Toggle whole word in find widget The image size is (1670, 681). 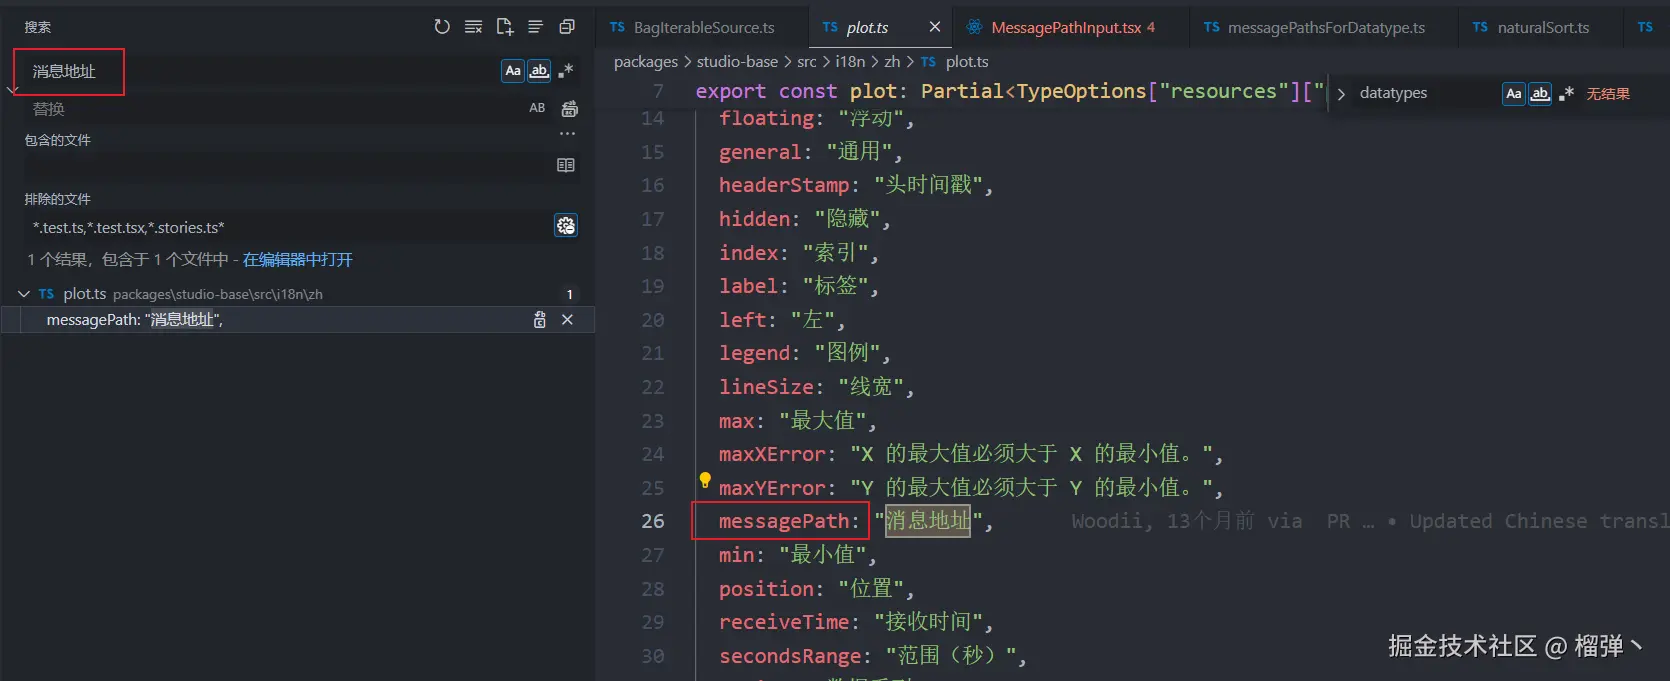click(1540, 93)
